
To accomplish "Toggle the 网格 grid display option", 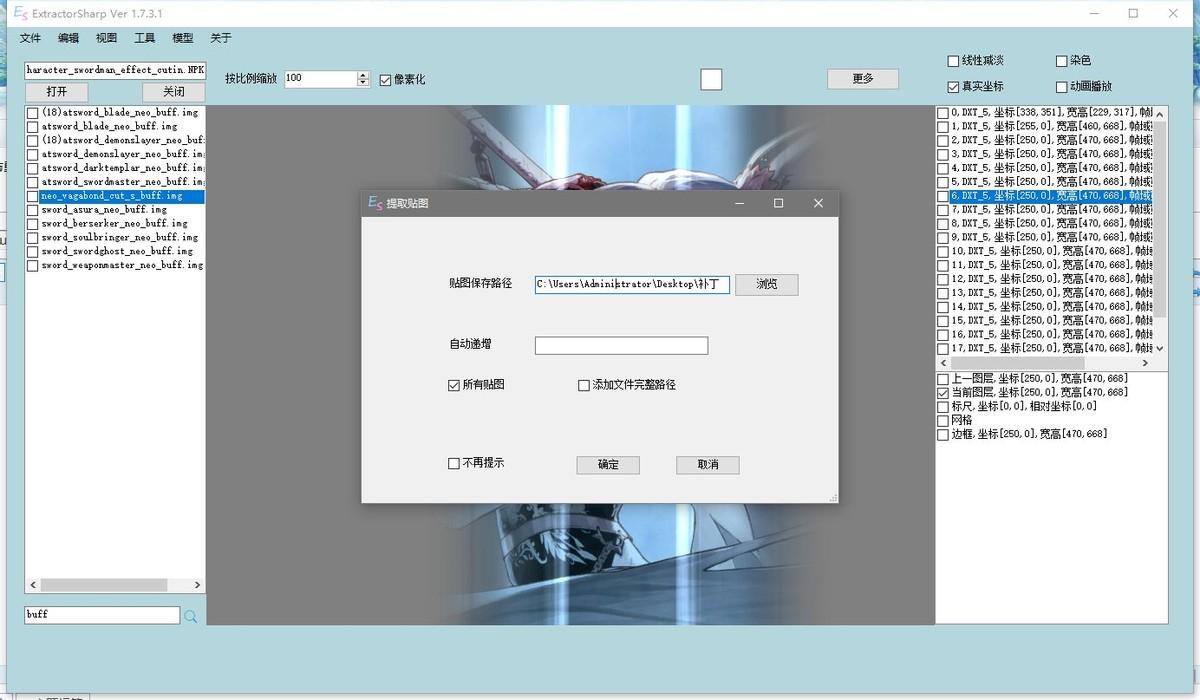I will click(x=942, y=420).
